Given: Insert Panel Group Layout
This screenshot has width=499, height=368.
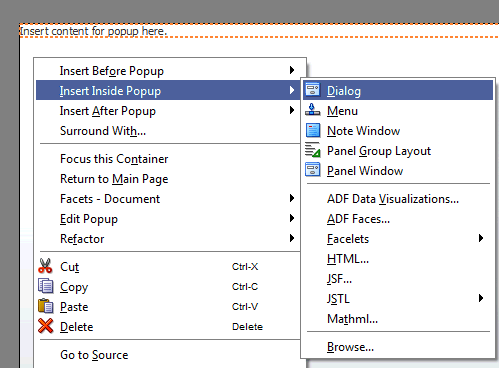Looking at the screenshot, I should click(x=398, y=150).
